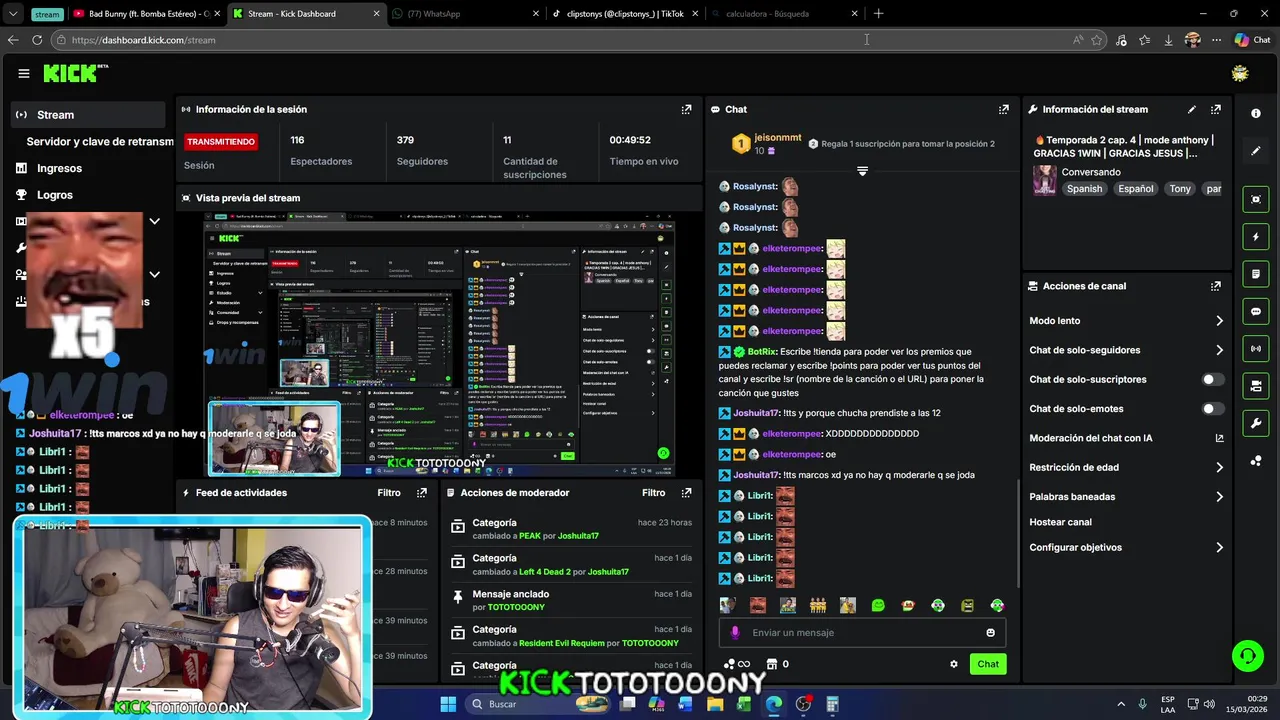This screenshot has width=1280, height=720.
Task: Expand Palabras baneadas settings
Action: click(1219, 496)
